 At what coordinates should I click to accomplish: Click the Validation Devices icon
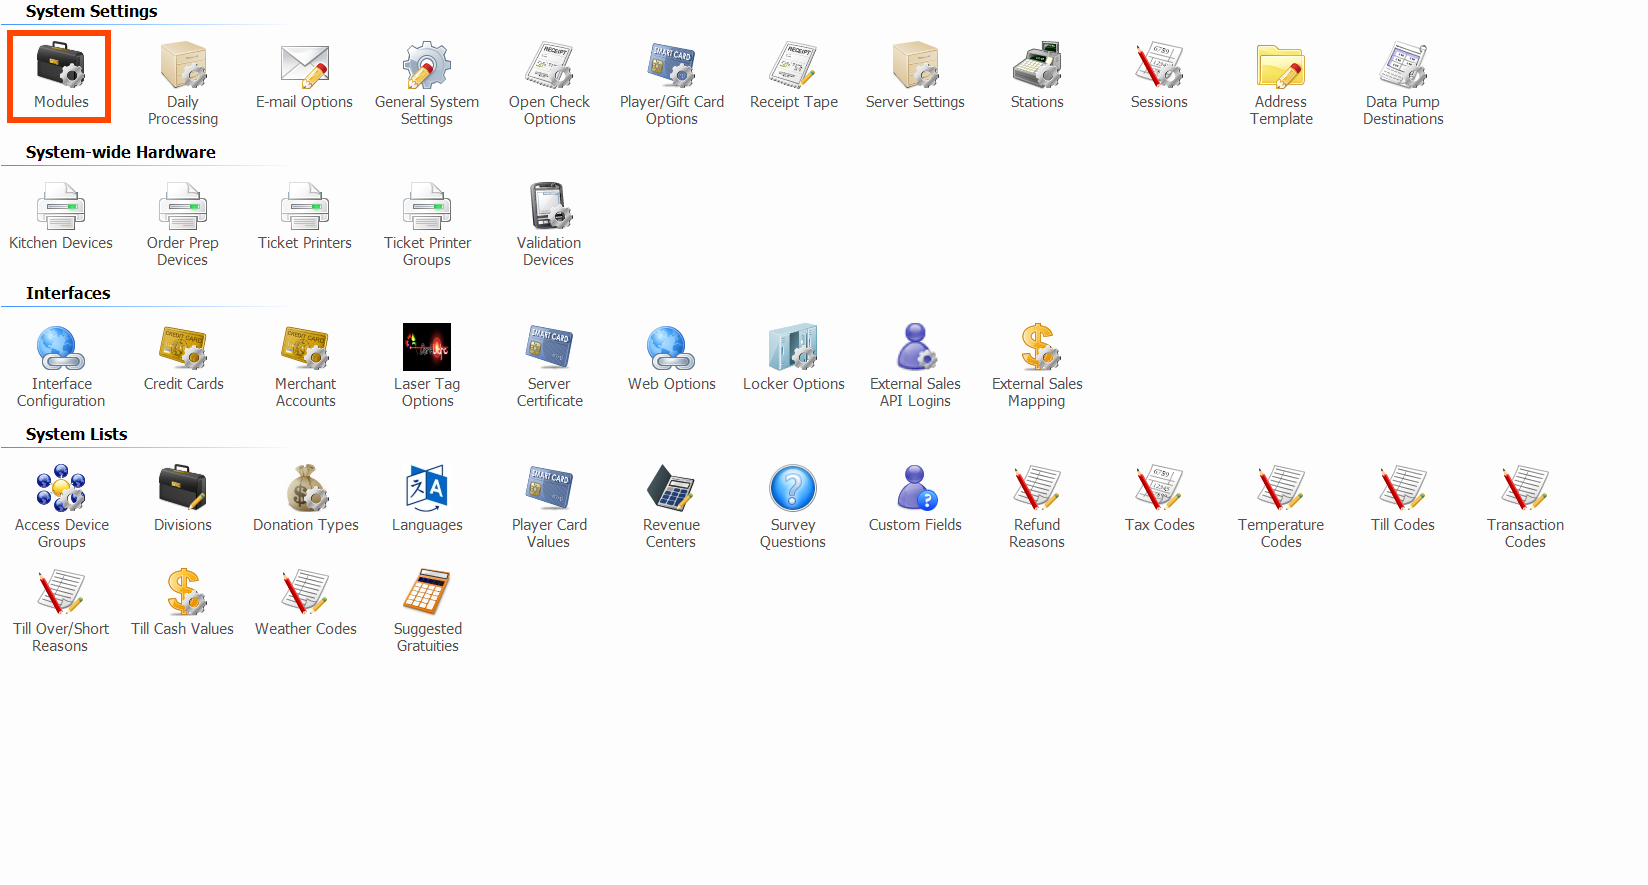[x=549, y=207]
